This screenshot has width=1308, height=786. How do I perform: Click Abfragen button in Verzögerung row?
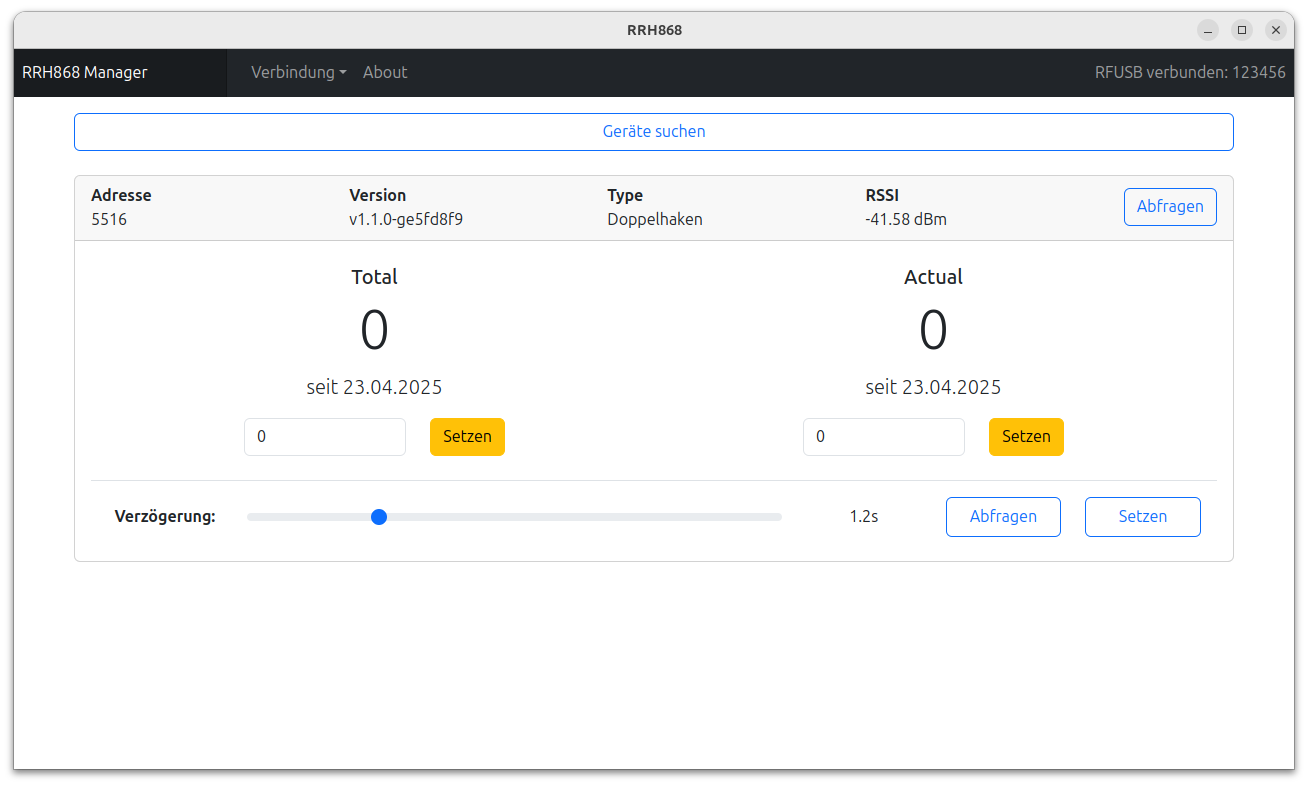(1003, 517)
